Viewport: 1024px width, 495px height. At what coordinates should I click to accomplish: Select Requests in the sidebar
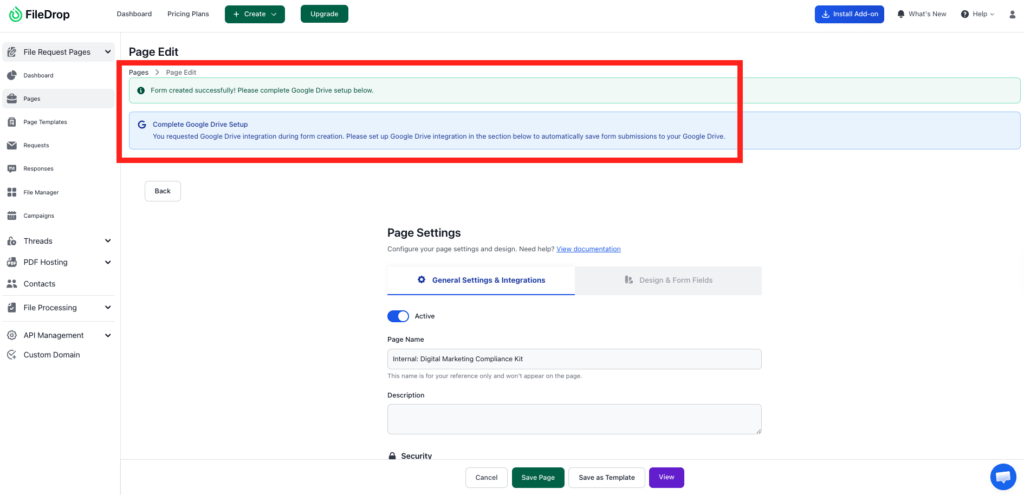point(58,146)
